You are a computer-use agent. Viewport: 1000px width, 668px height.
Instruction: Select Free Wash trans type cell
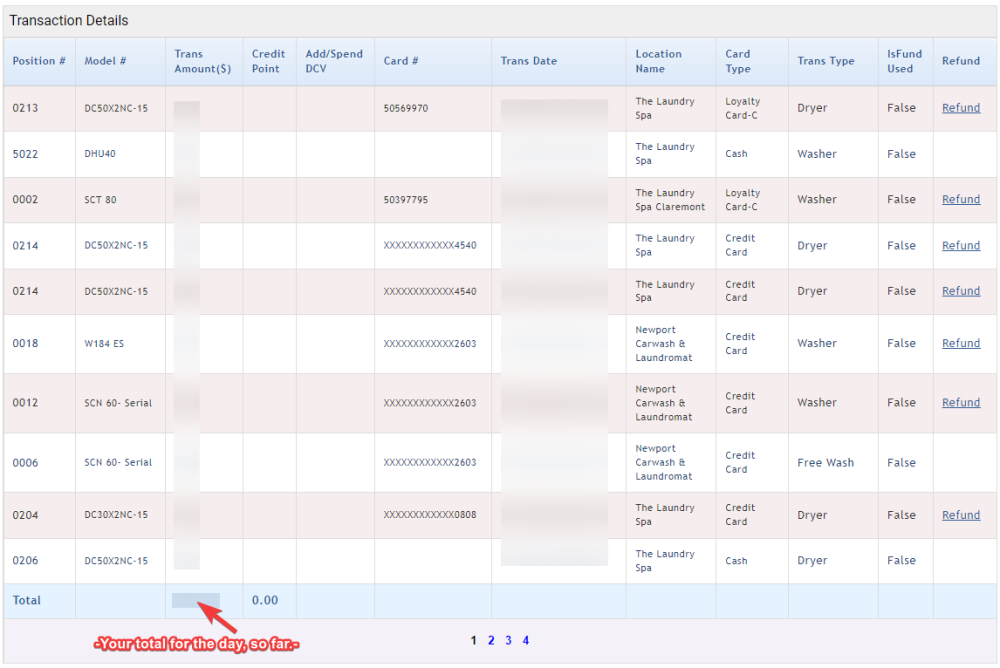tap(825, 463)
